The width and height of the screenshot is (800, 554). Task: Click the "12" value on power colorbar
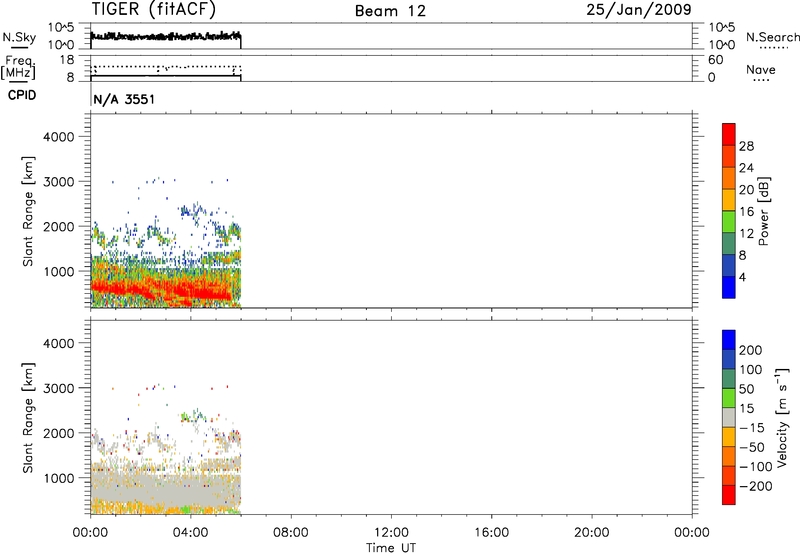point(746,234)
